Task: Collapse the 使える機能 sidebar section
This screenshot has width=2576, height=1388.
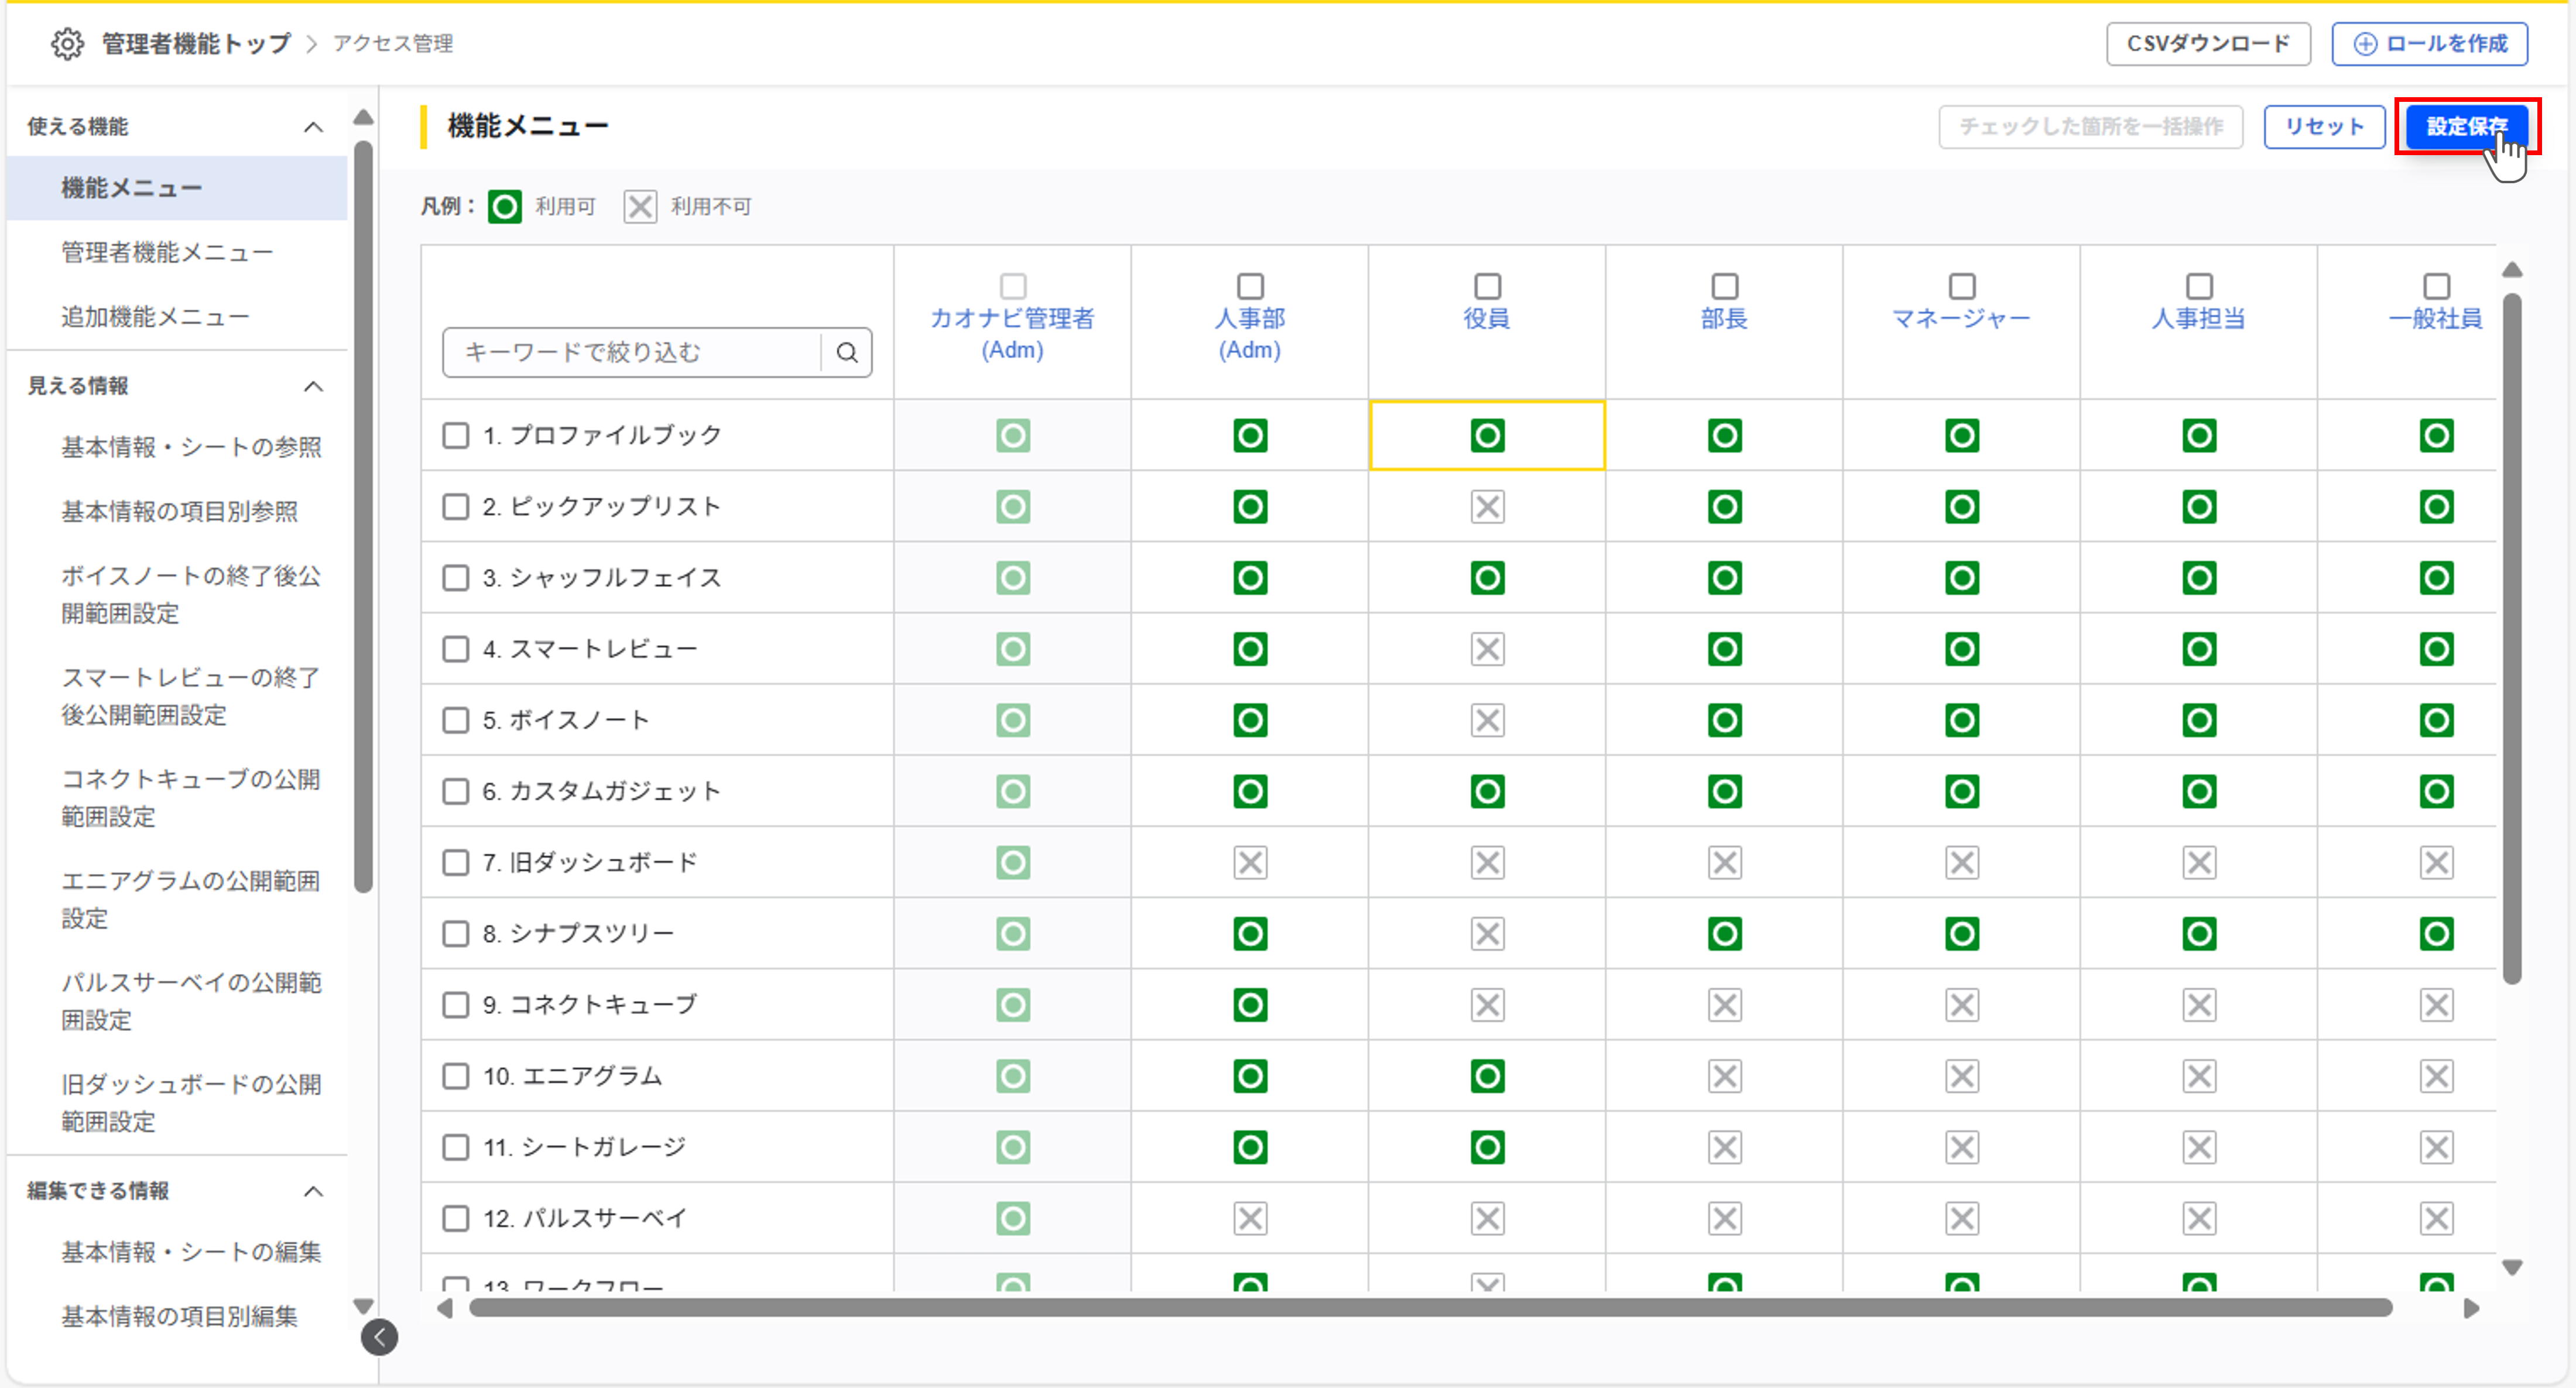Action: click(x=313, y=127)
